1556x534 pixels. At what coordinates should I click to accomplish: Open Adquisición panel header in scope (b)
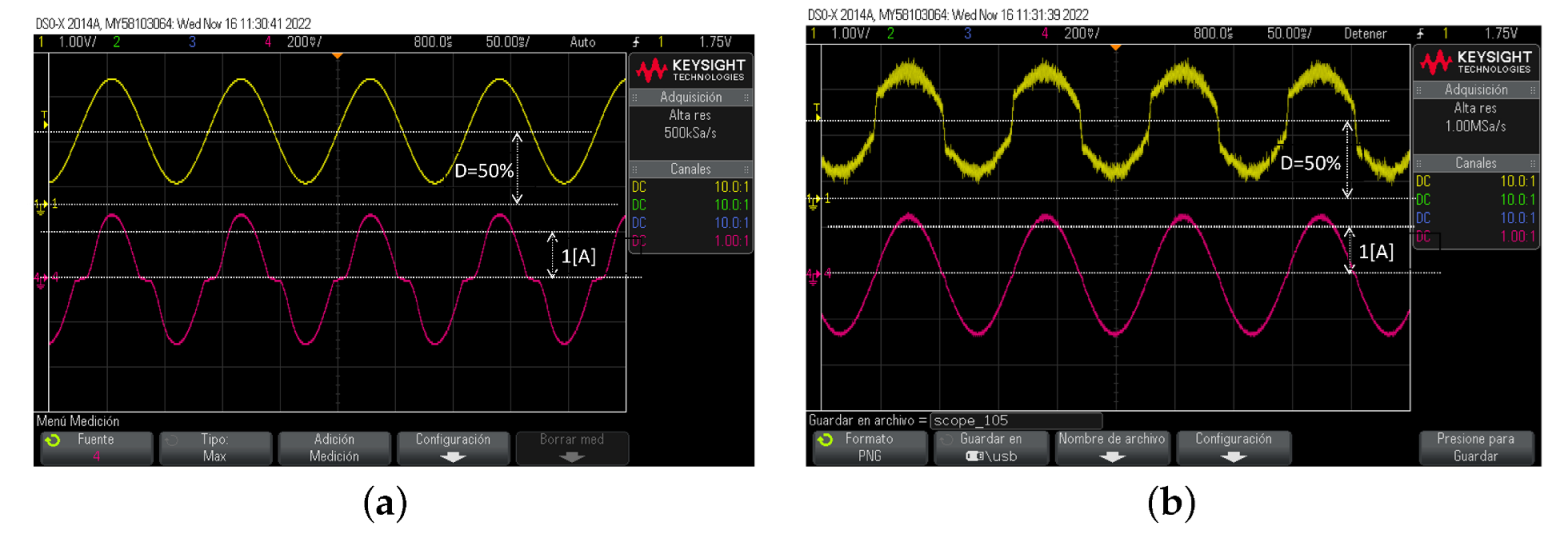1475,89
